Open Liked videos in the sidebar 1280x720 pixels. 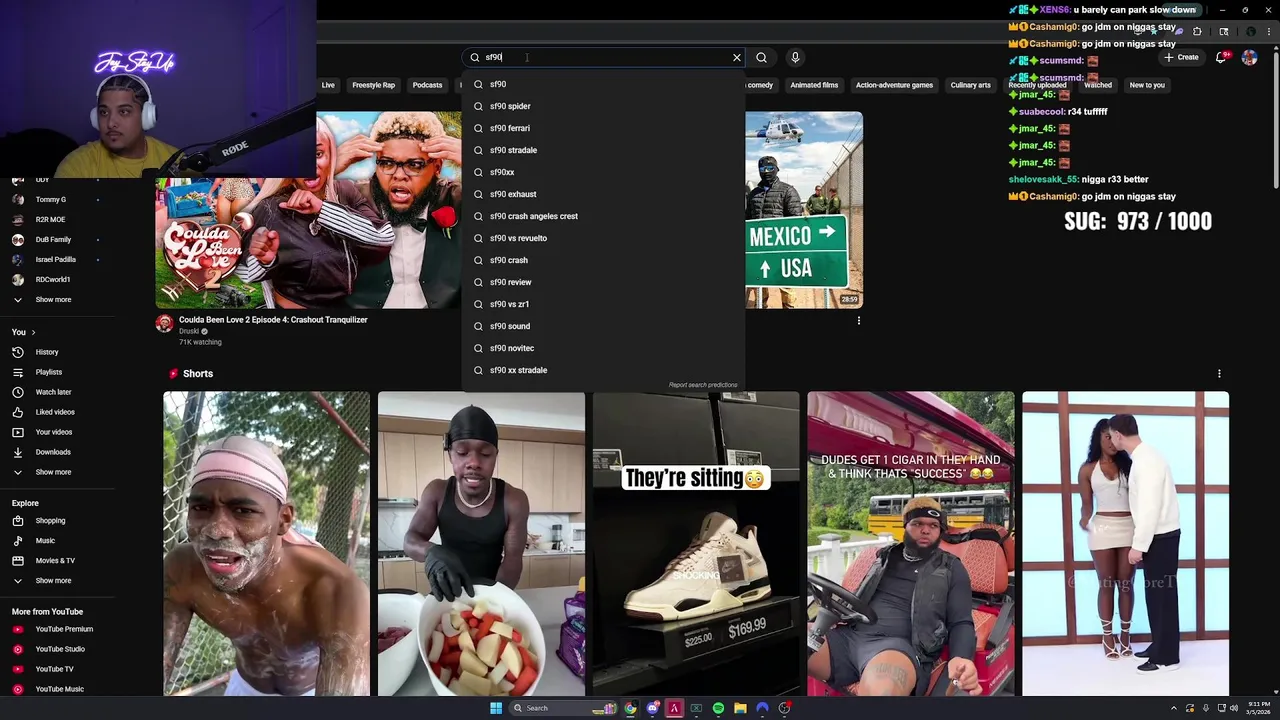coord(57,412)
